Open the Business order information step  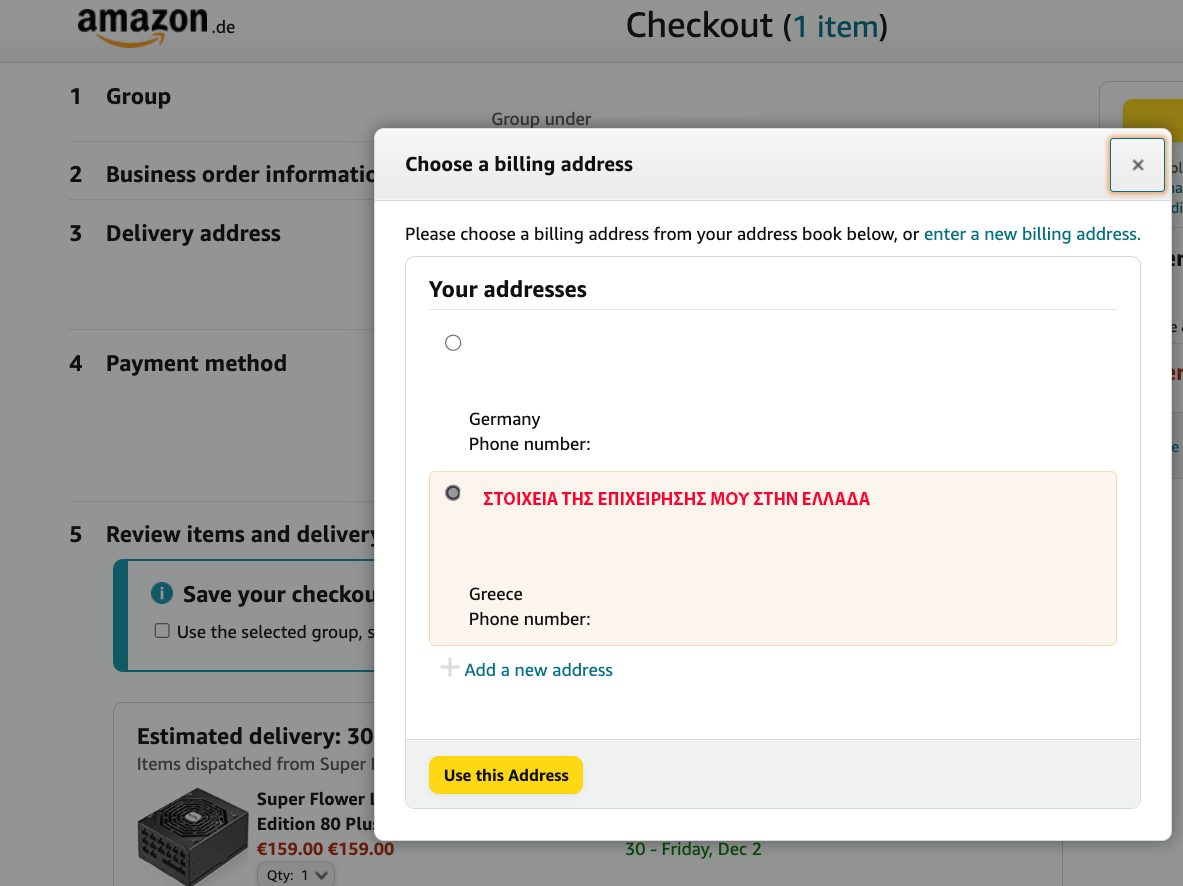coord(240,174)
